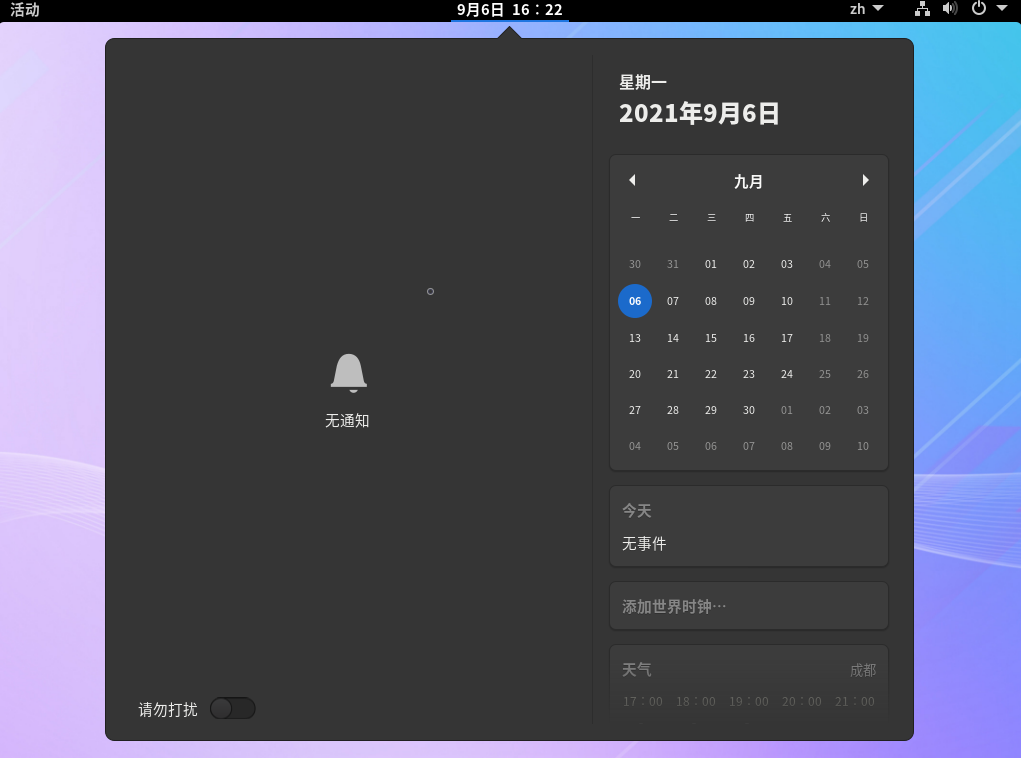Click the bell notification icon

point(348,373)
